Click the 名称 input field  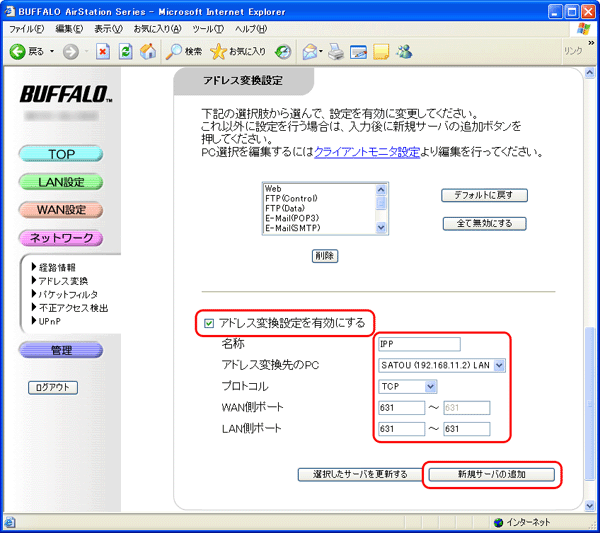point(419,344)
